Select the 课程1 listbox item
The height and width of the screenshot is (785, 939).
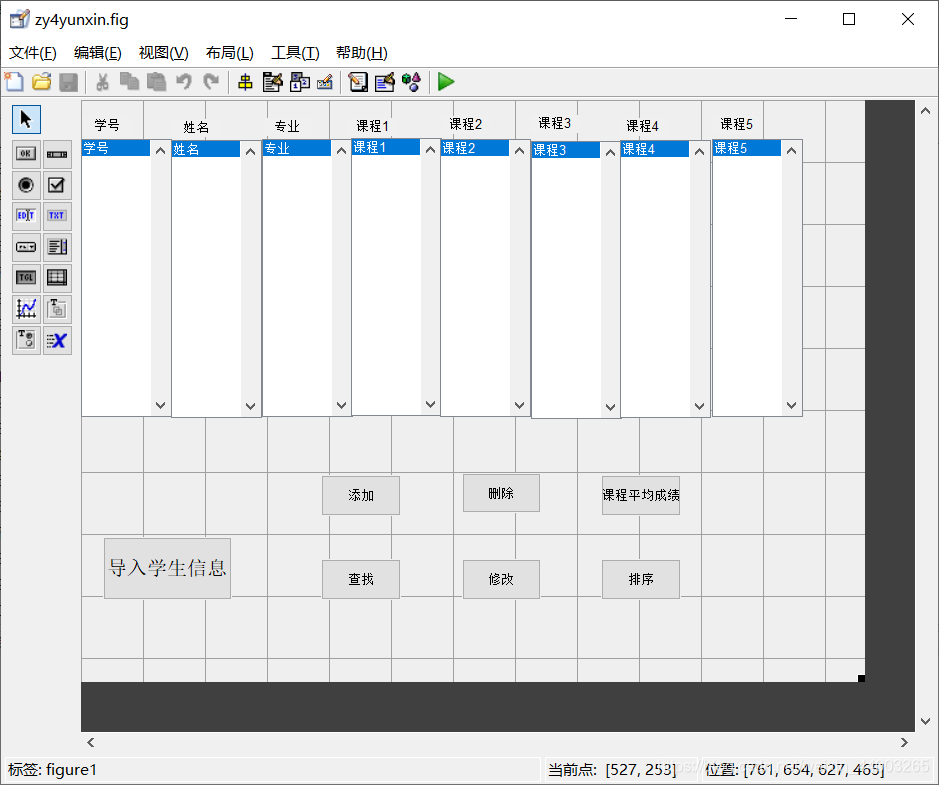386,147
